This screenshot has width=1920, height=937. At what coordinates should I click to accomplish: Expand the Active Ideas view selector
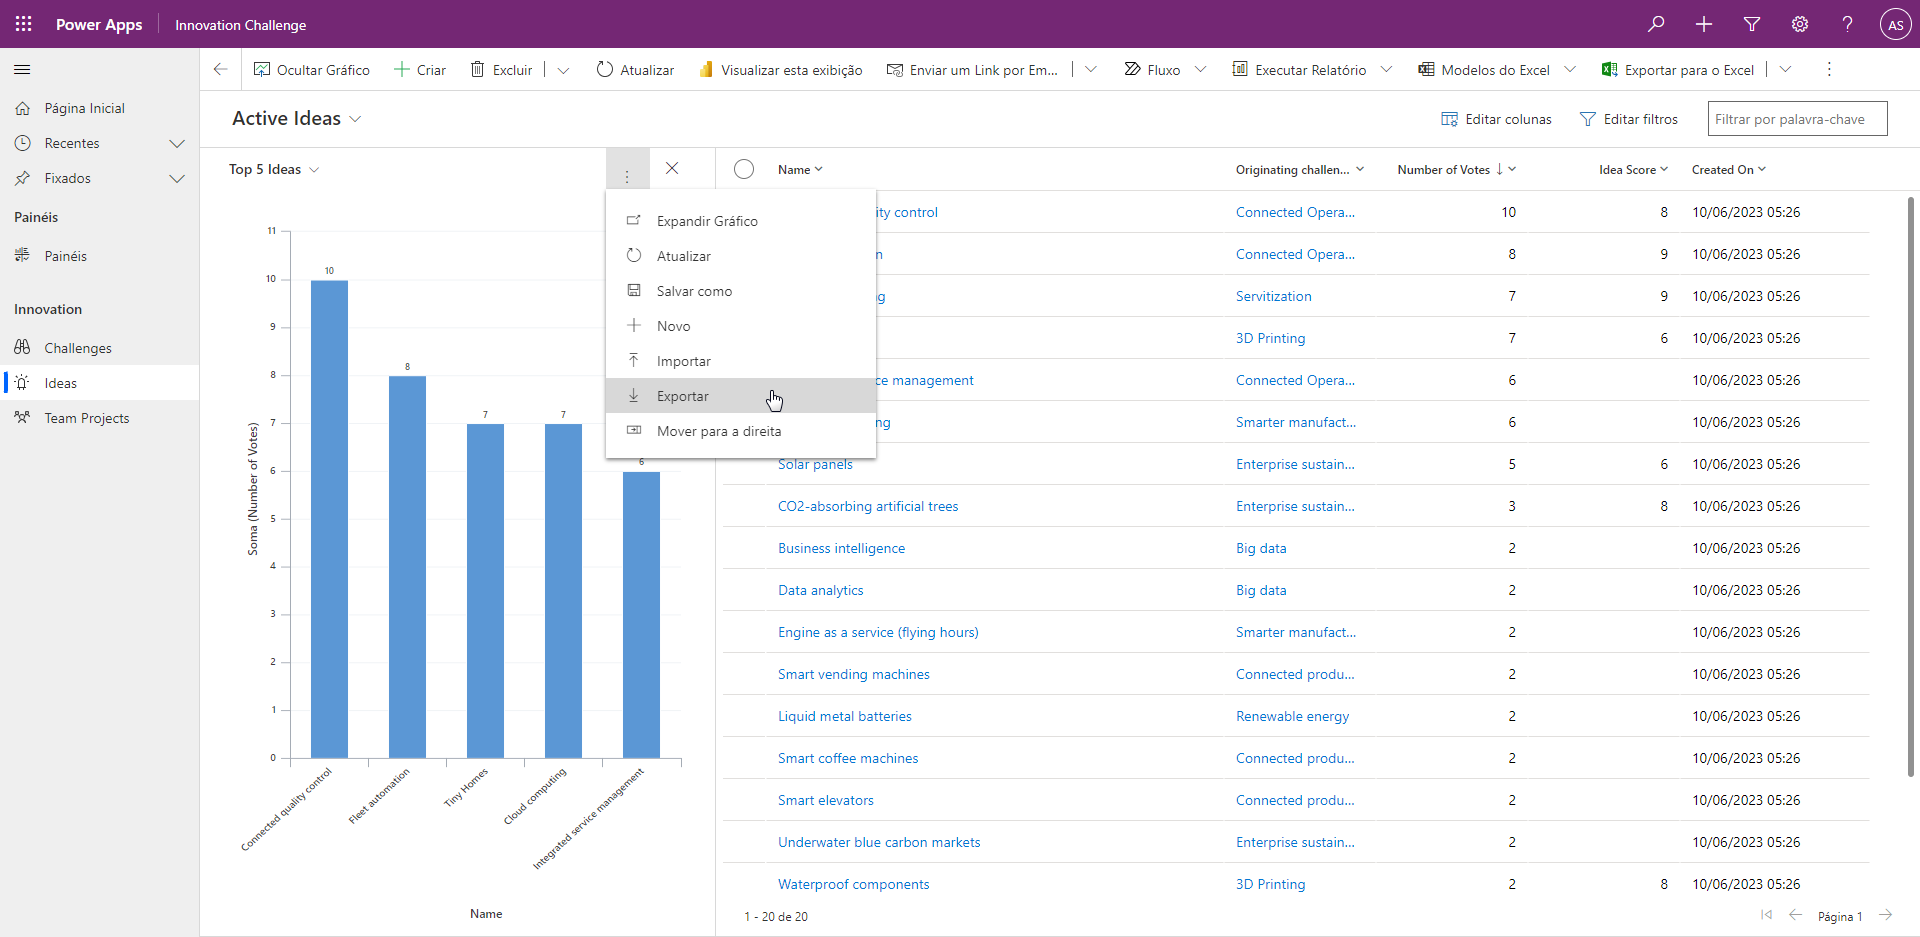click(x=355, y=119)
